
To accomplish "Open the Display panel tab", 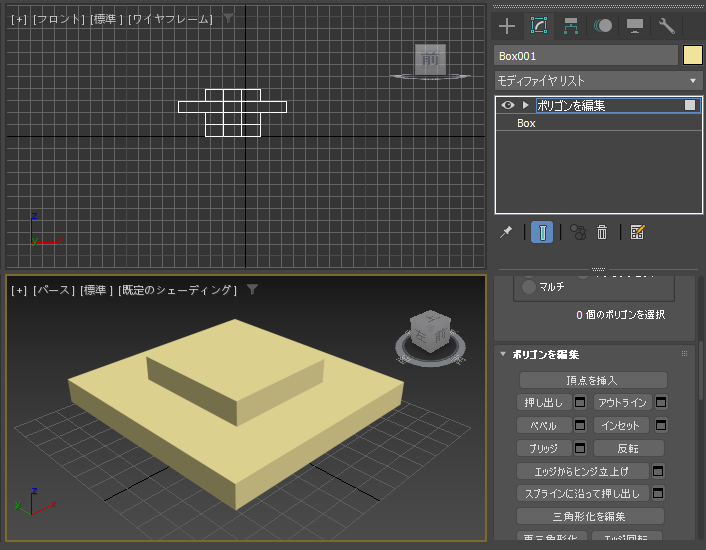I will (x=635, y=26).
